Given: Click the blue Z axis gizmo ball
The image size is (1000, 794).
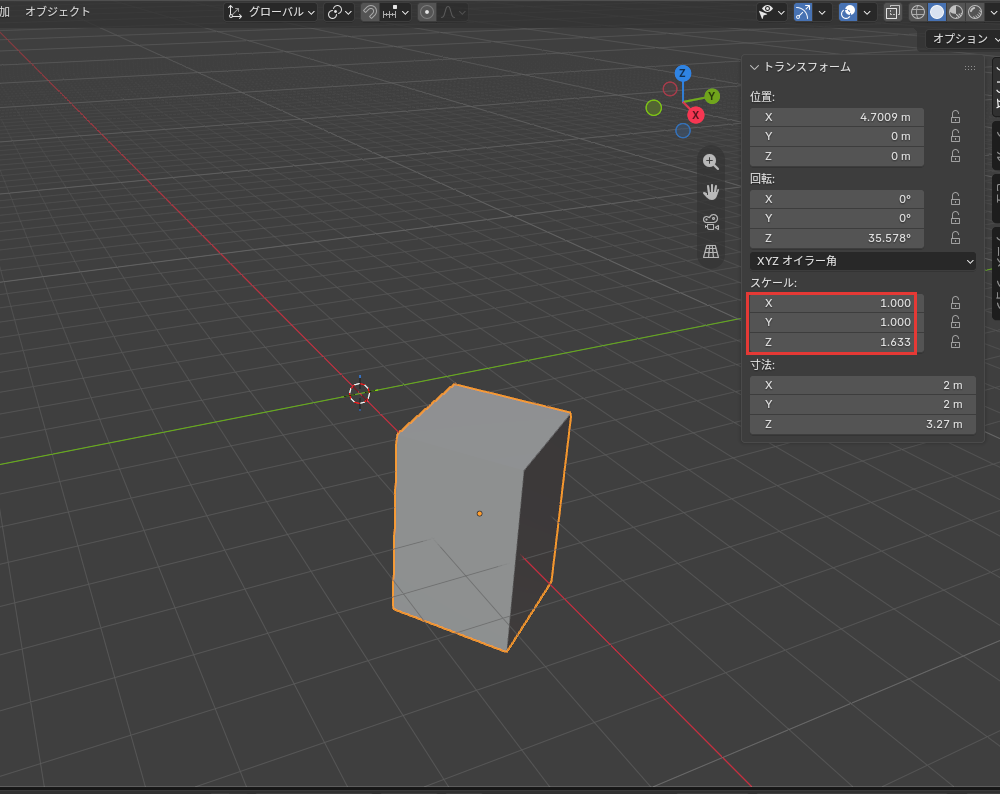Looking at the screenshot, I should [682, 73].
